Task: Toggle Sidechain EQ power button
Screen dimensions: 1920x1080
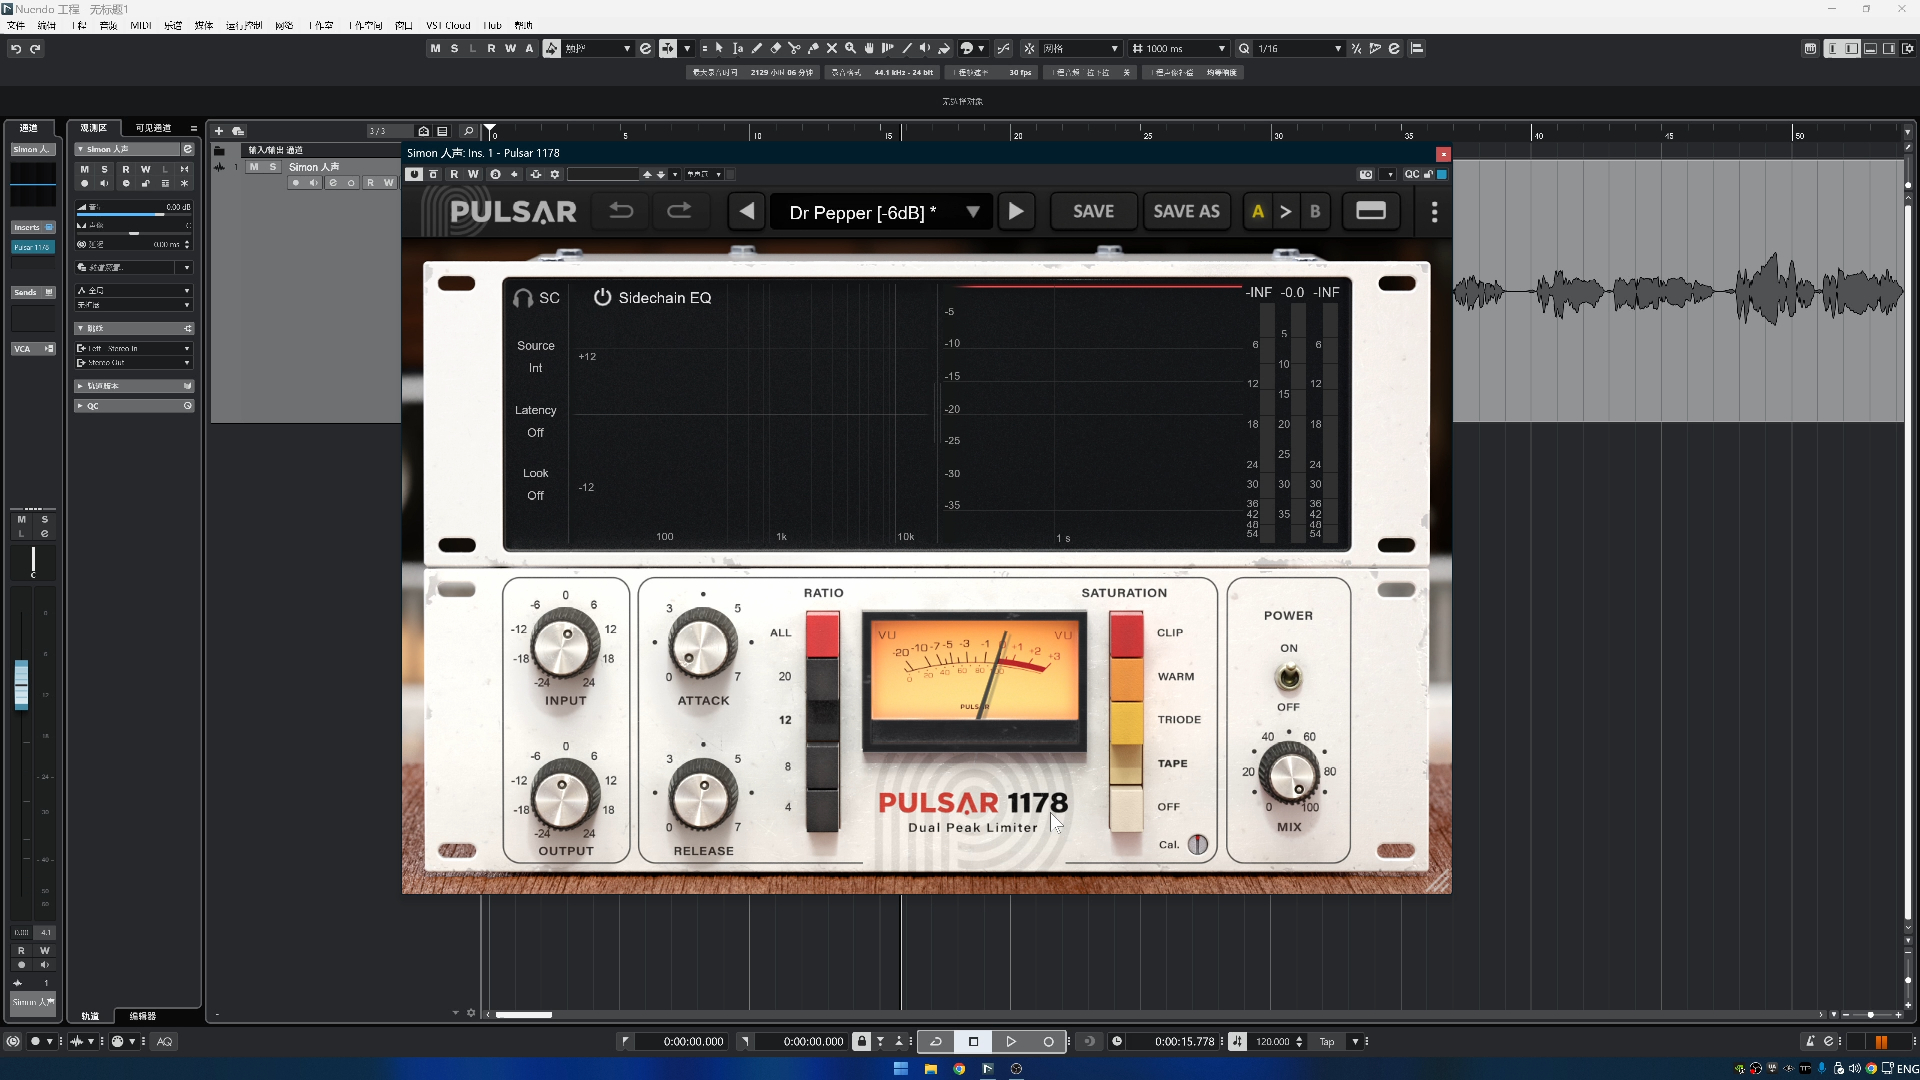Action: click(x=602, y=297)
